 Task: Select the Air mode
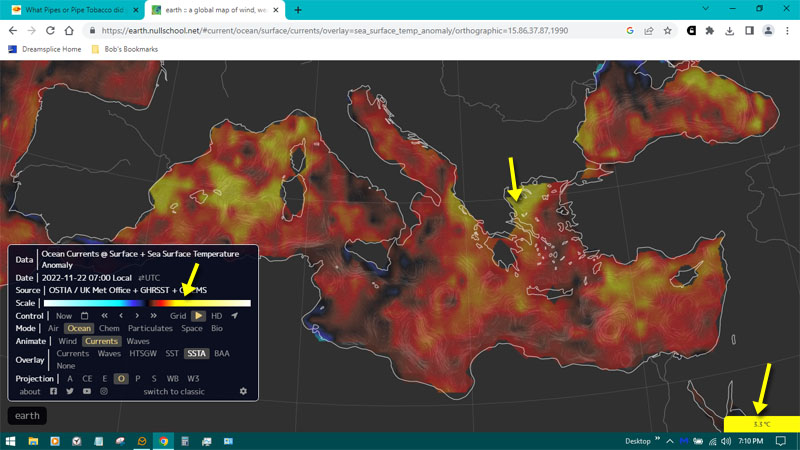coord(53,328)
